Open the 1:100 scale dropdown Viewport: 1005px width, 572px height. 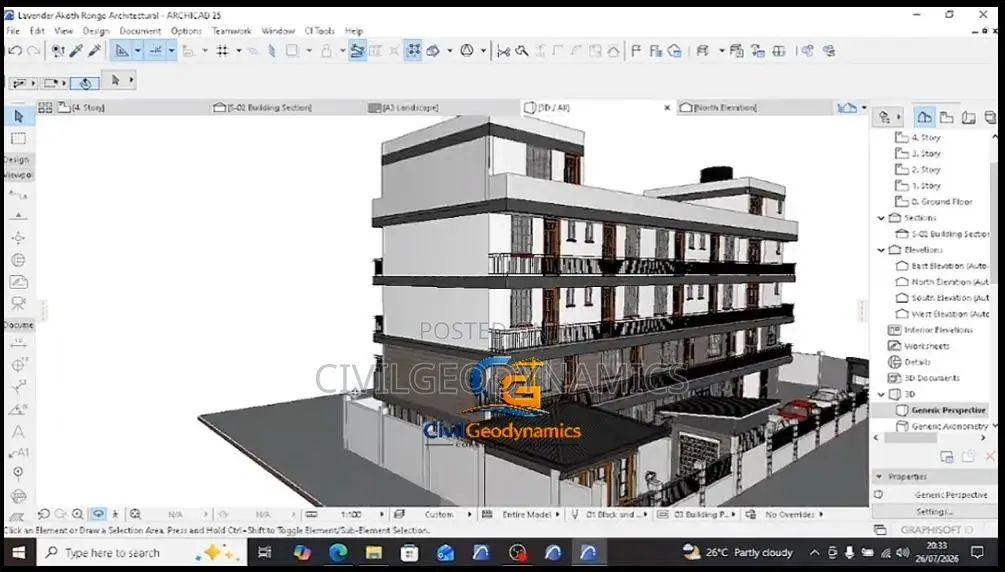[x=382, y=514]
